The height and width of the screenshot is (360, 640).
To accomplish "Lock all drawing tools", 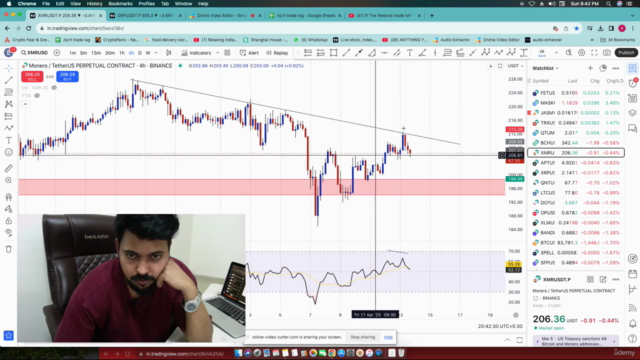I will pos(9,221).
